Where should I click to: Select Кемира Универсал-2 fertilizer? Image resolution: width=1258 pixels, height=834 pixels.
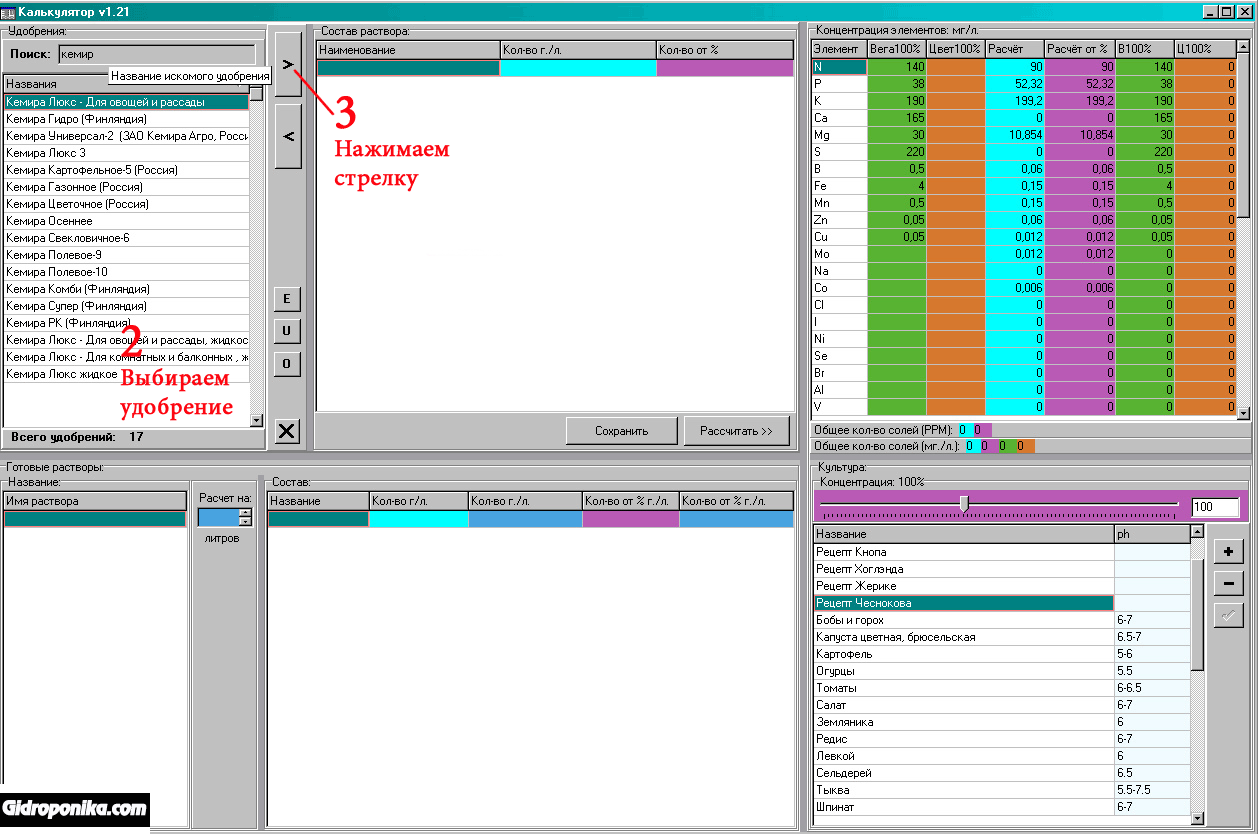point(126,136)
